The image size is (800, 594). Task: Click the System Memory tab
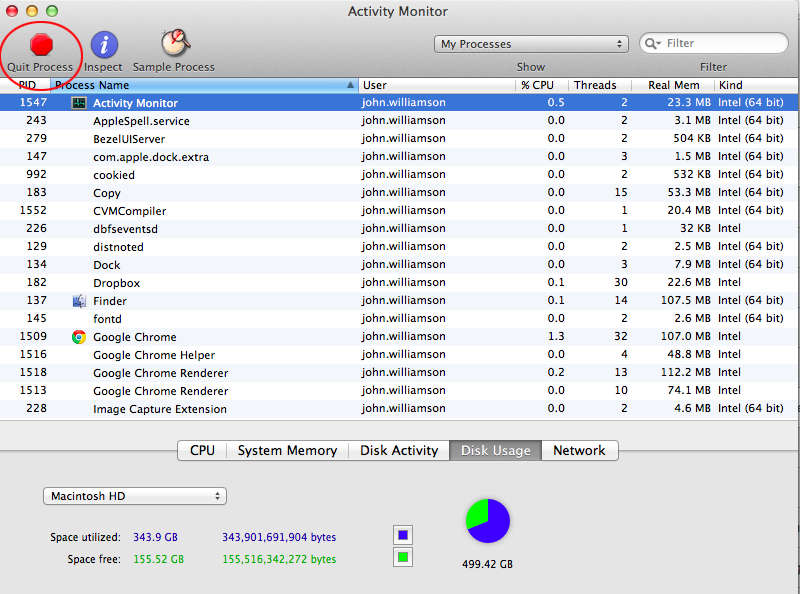point(287,450)
